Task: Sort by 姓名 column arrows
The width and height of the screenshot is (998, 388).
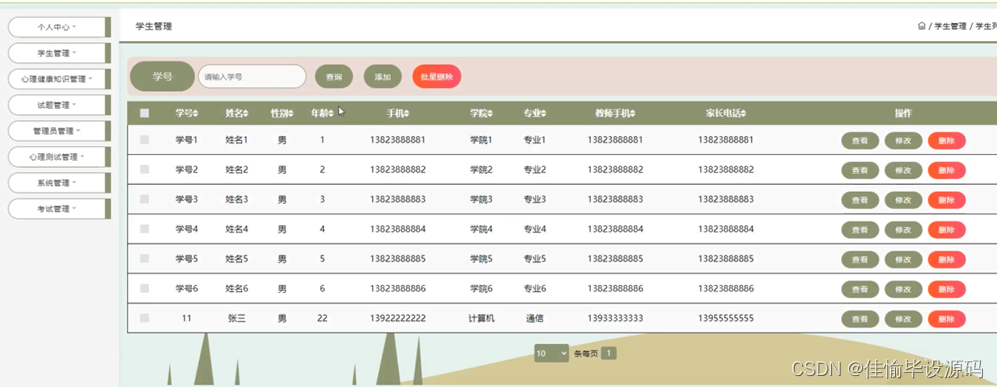Action: click(x=245, y=114)
